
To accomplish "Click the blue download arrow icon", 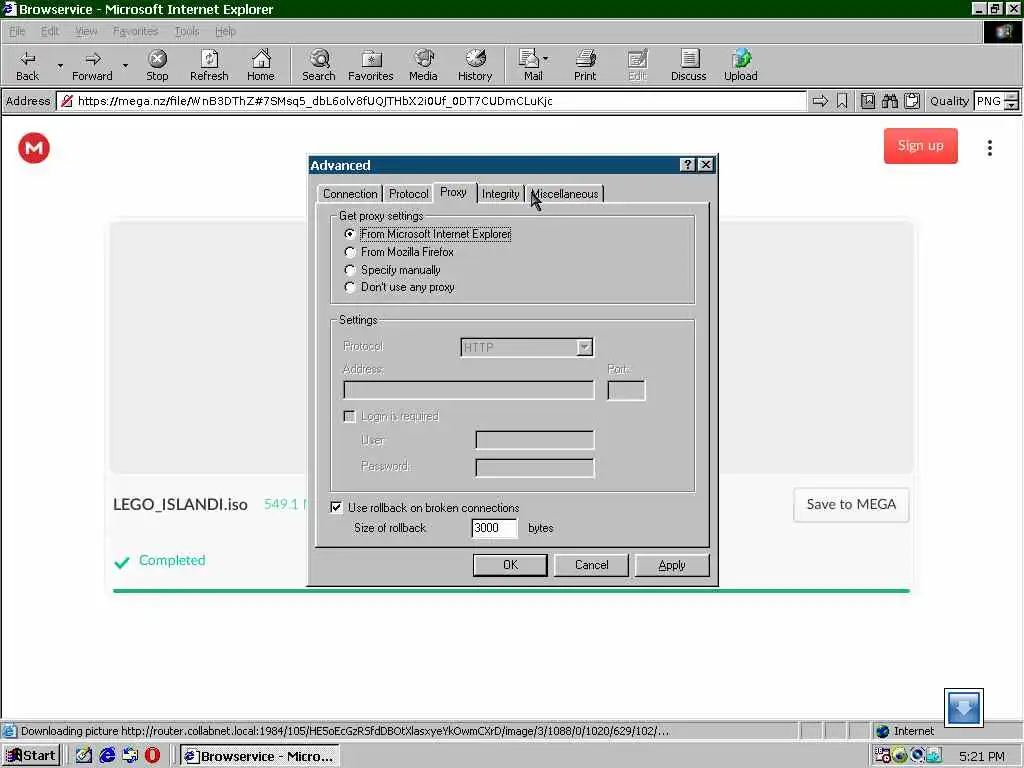I will pos(963,707).
